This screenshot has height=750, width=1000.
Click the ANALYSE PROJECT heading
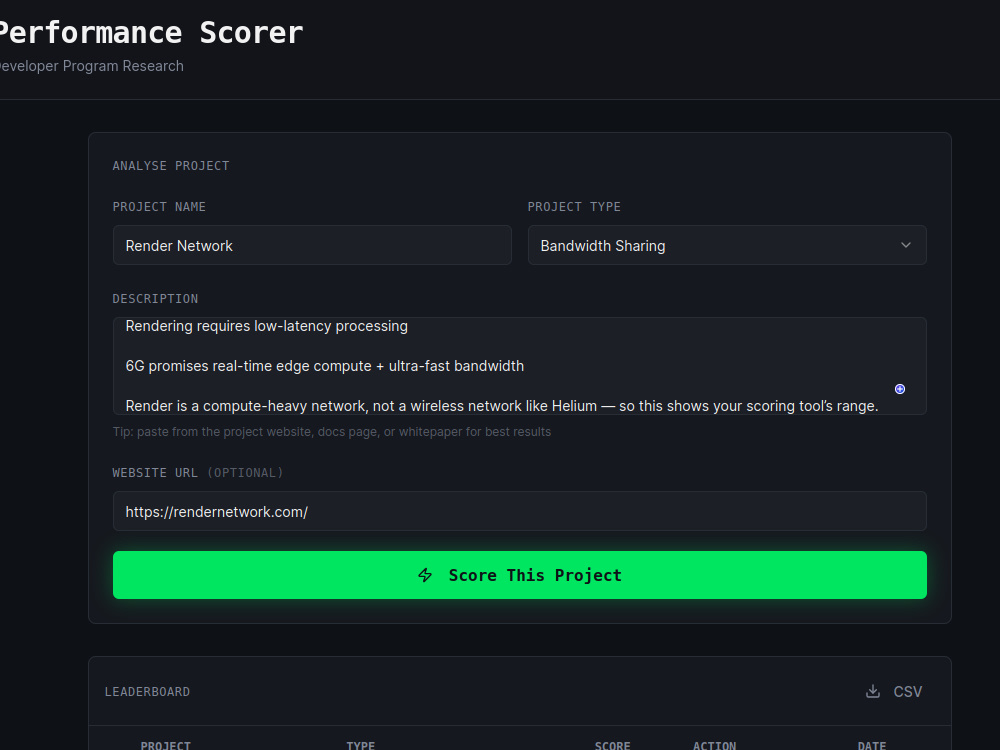[x=171, y=166]
